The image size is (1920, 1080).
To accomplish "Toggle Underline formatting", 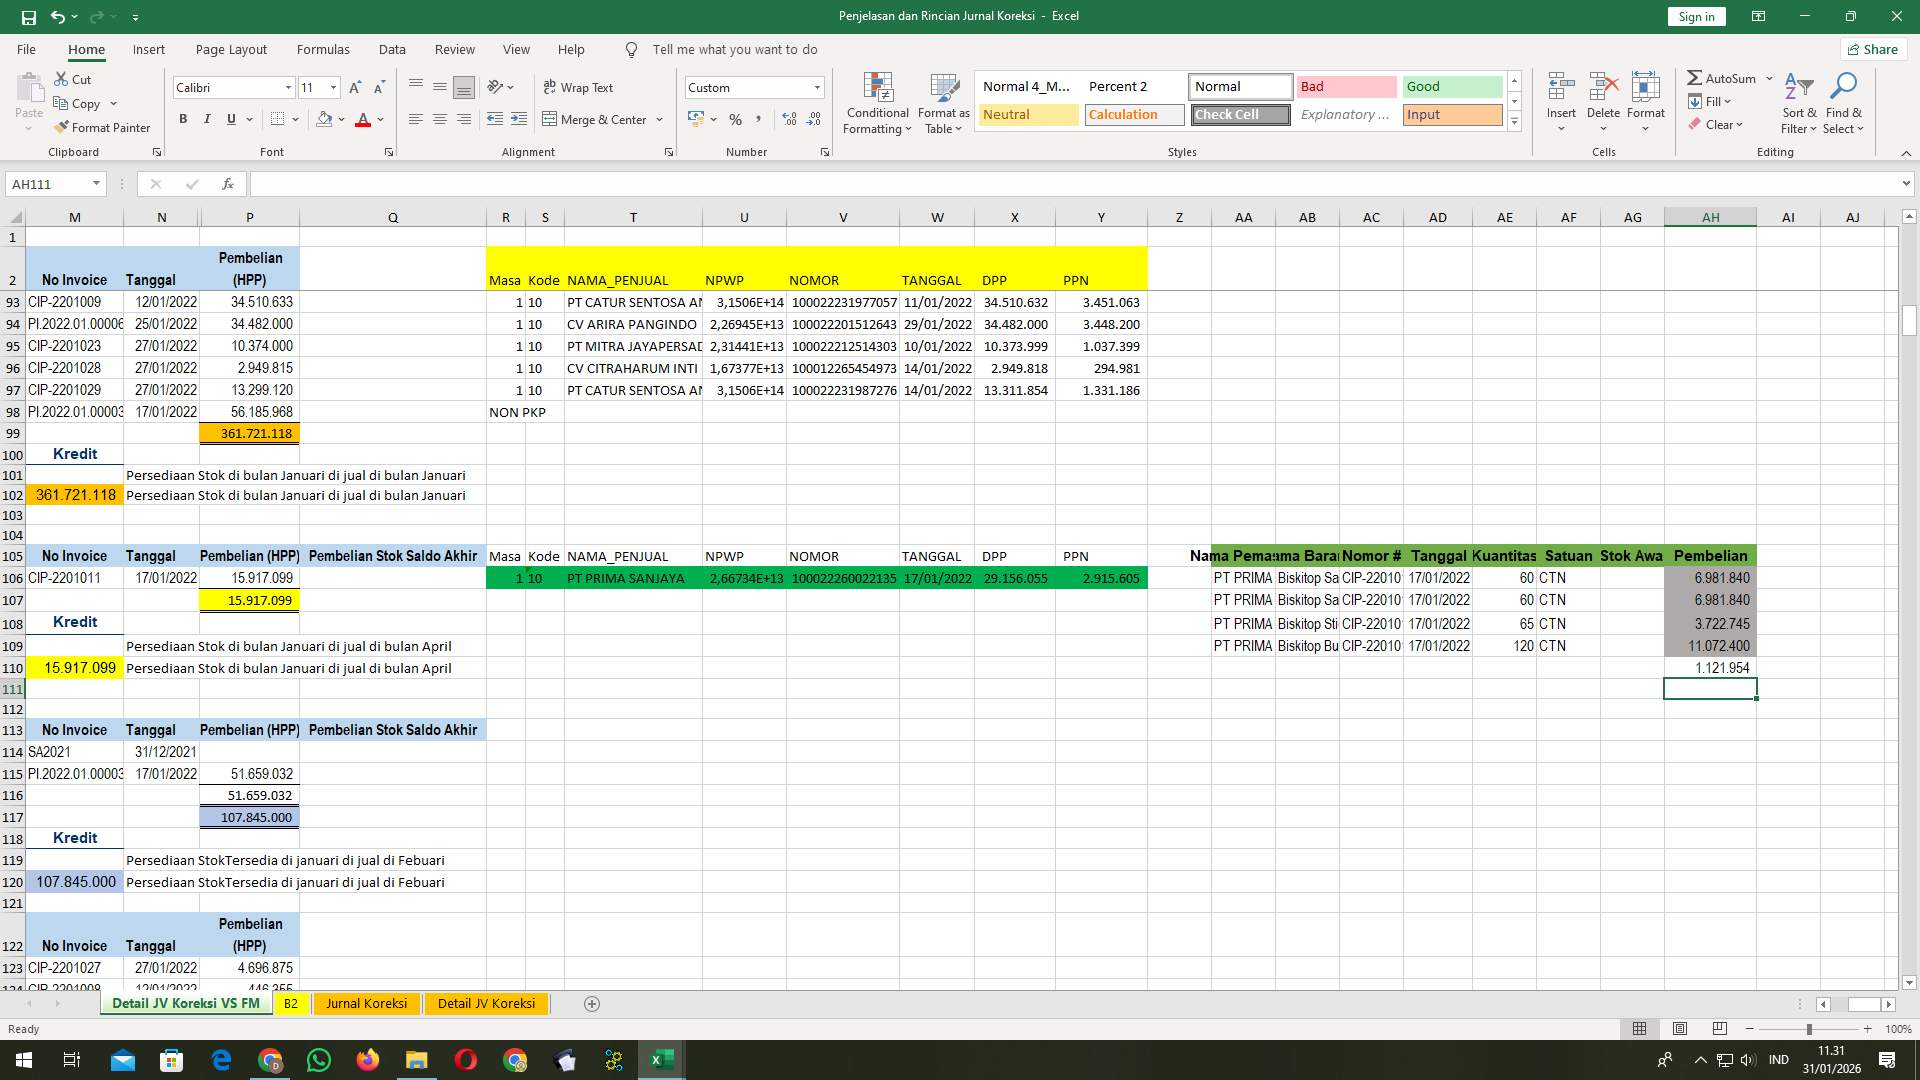I will [x=229, y=119].
